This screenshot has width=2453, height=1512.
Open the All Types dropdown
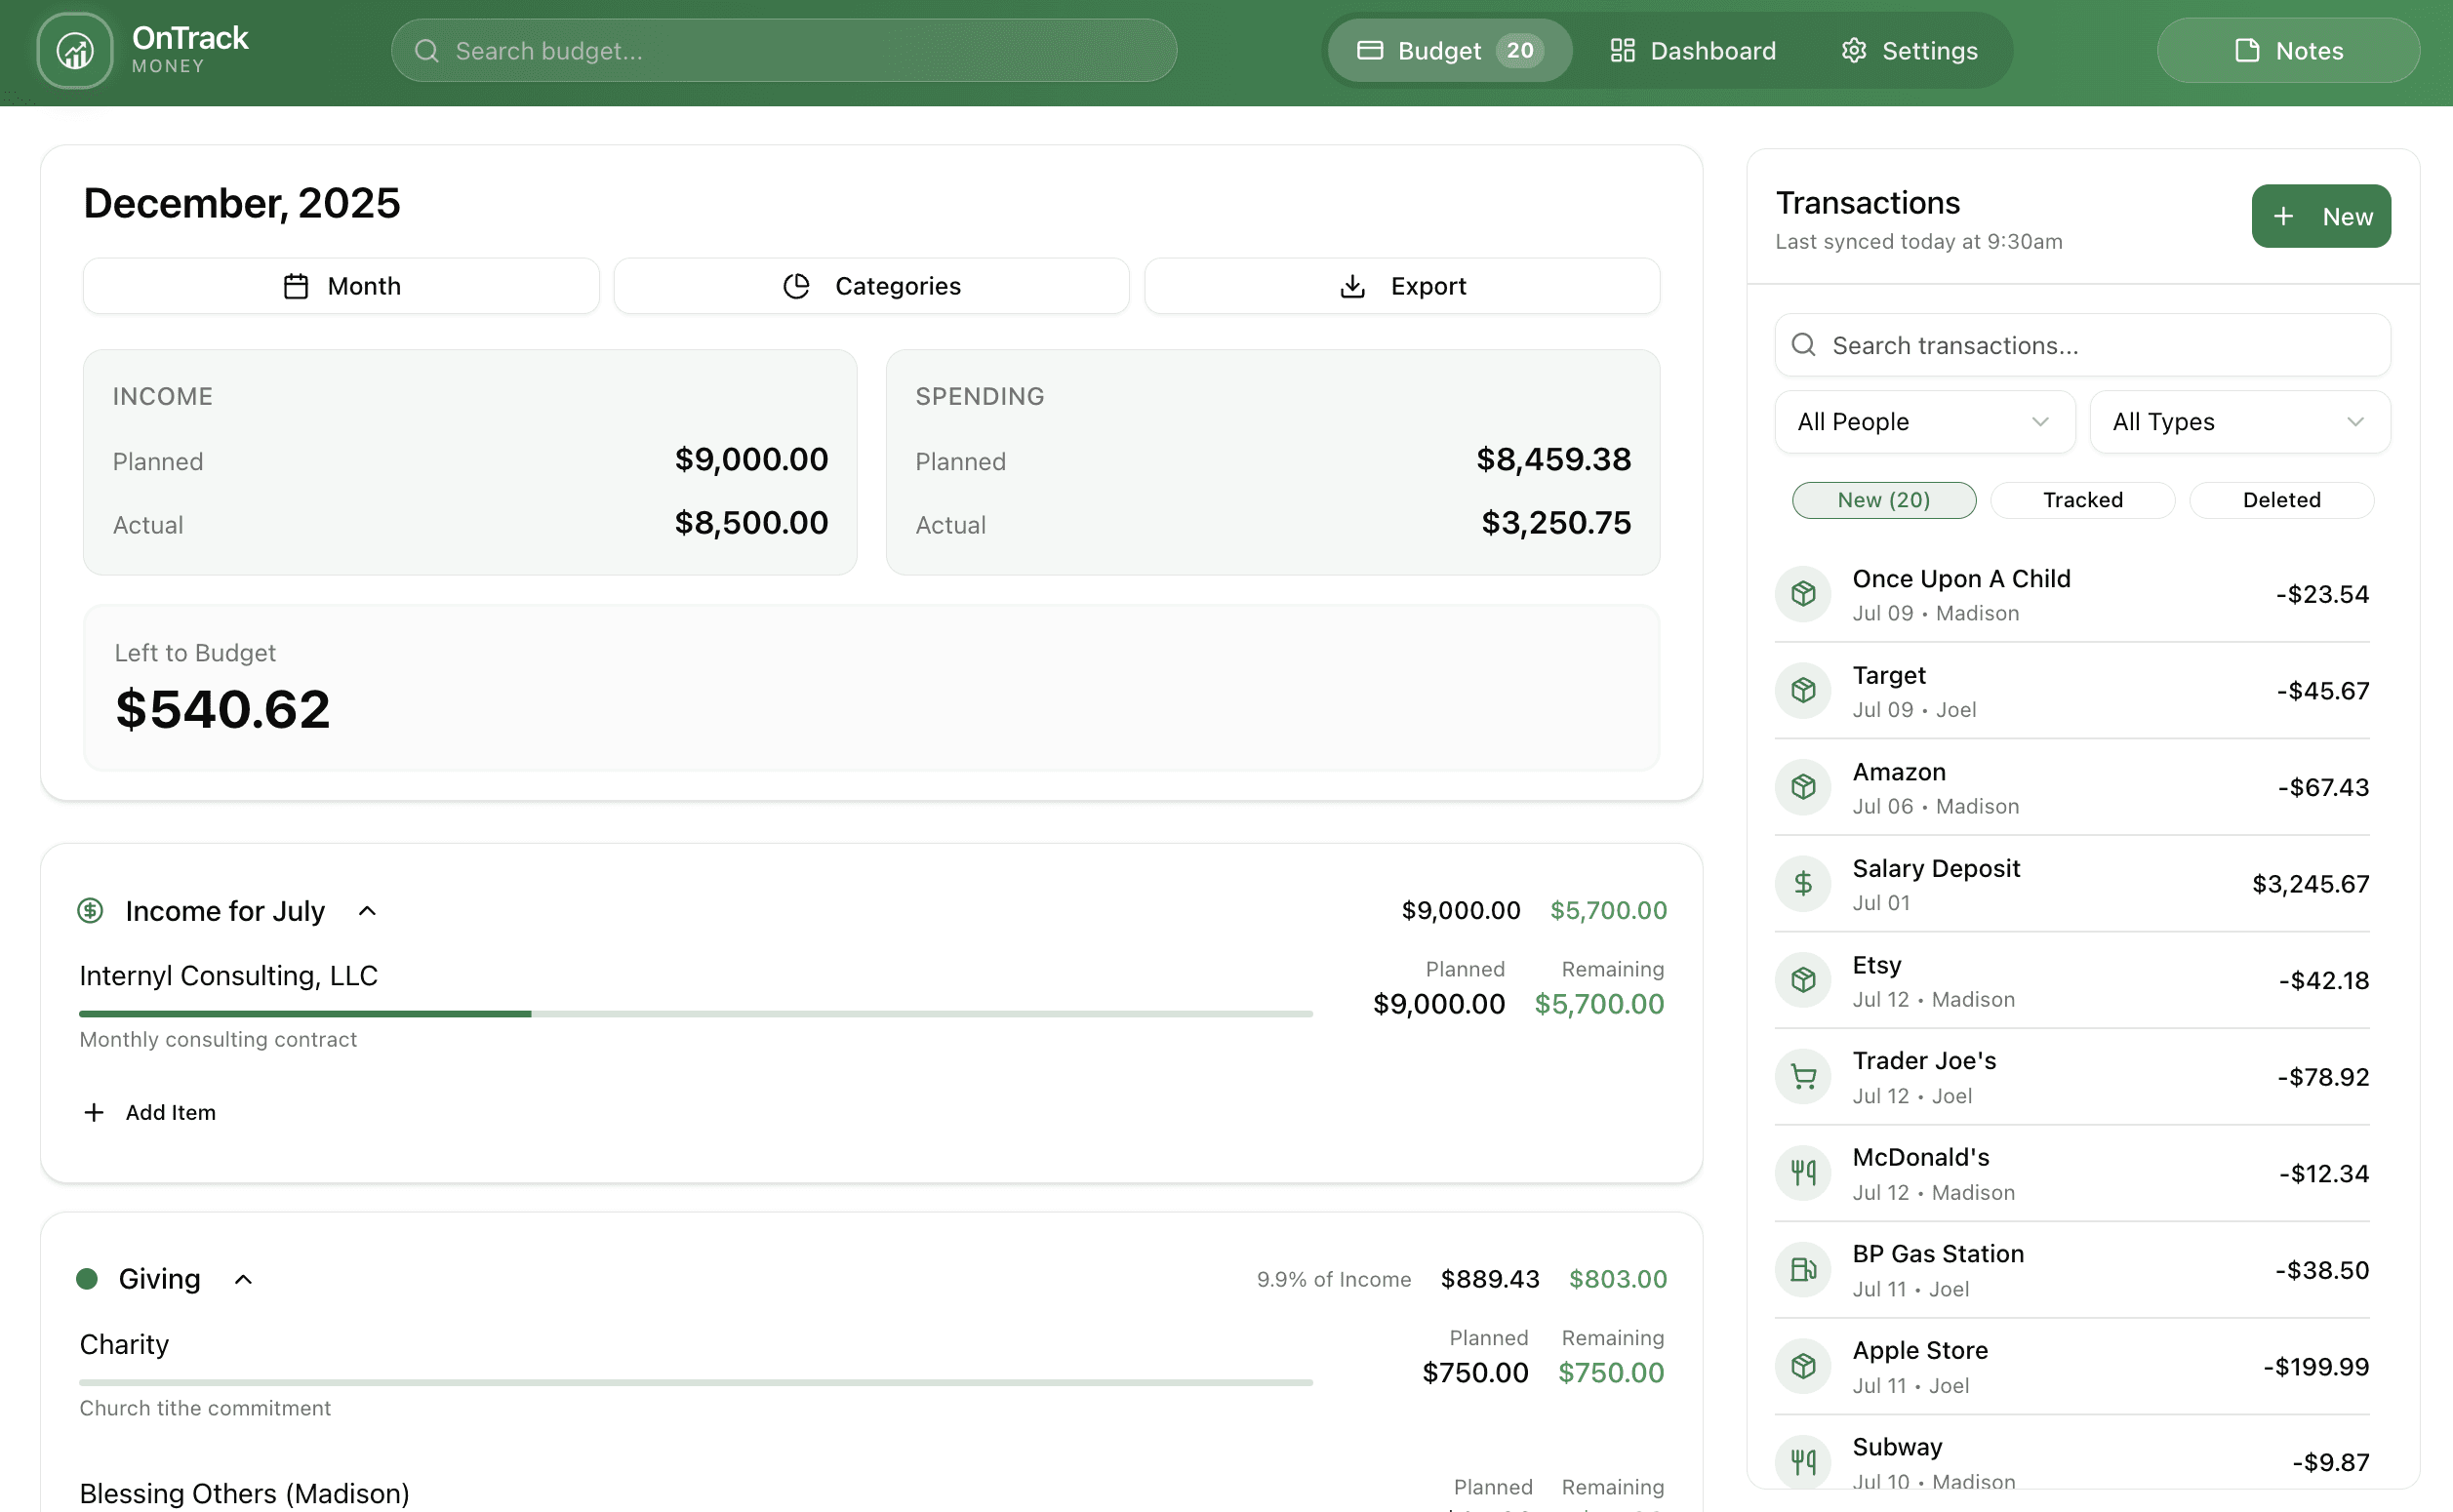coord(2238,421)
